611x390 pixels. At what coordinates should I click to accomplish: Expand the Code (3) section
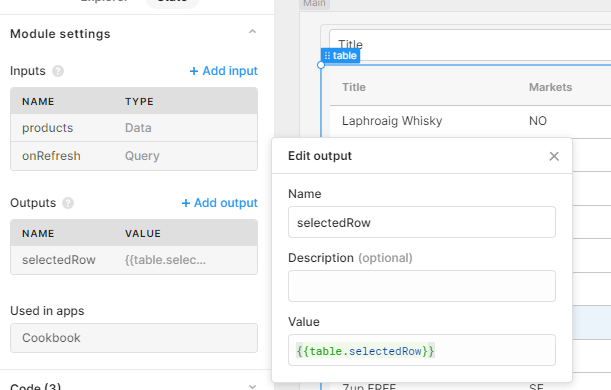252,386
